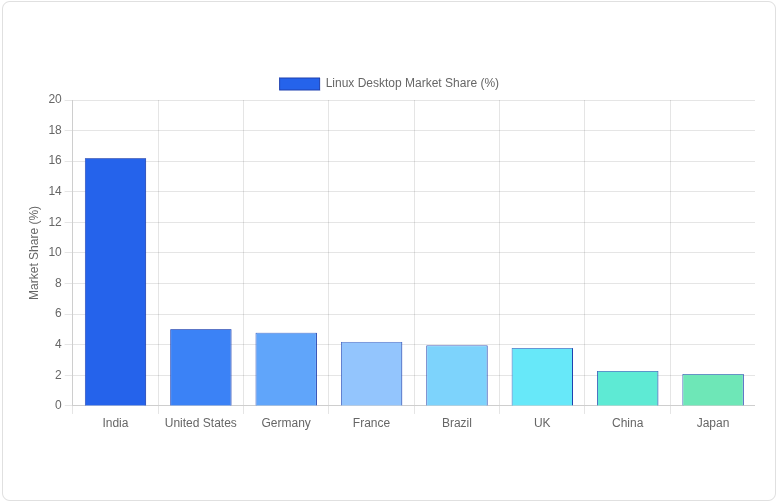
Task: Select the Germany bar
Action: point(286,369)
